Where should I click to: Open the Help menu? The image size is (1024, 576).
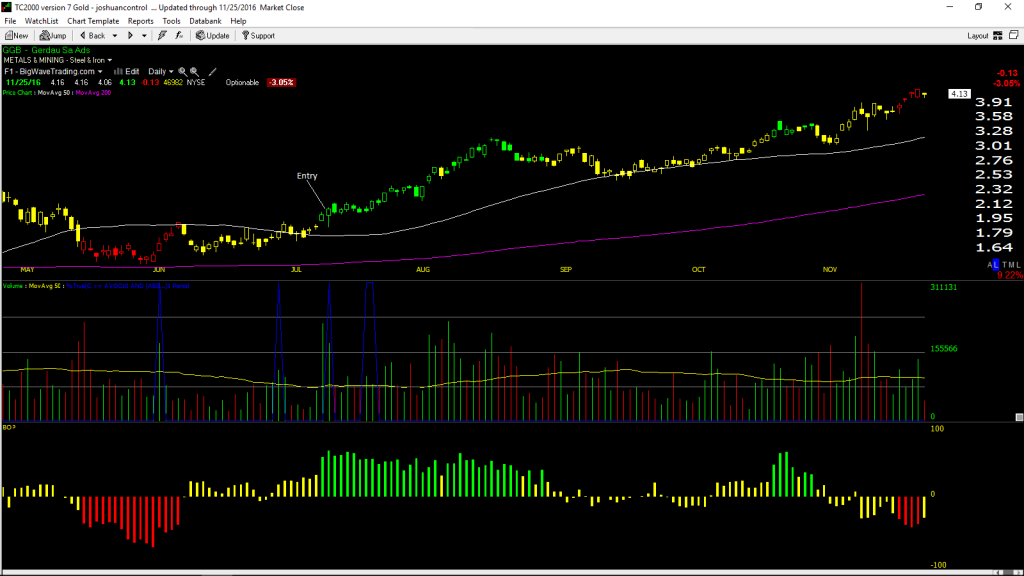[238, 21]
